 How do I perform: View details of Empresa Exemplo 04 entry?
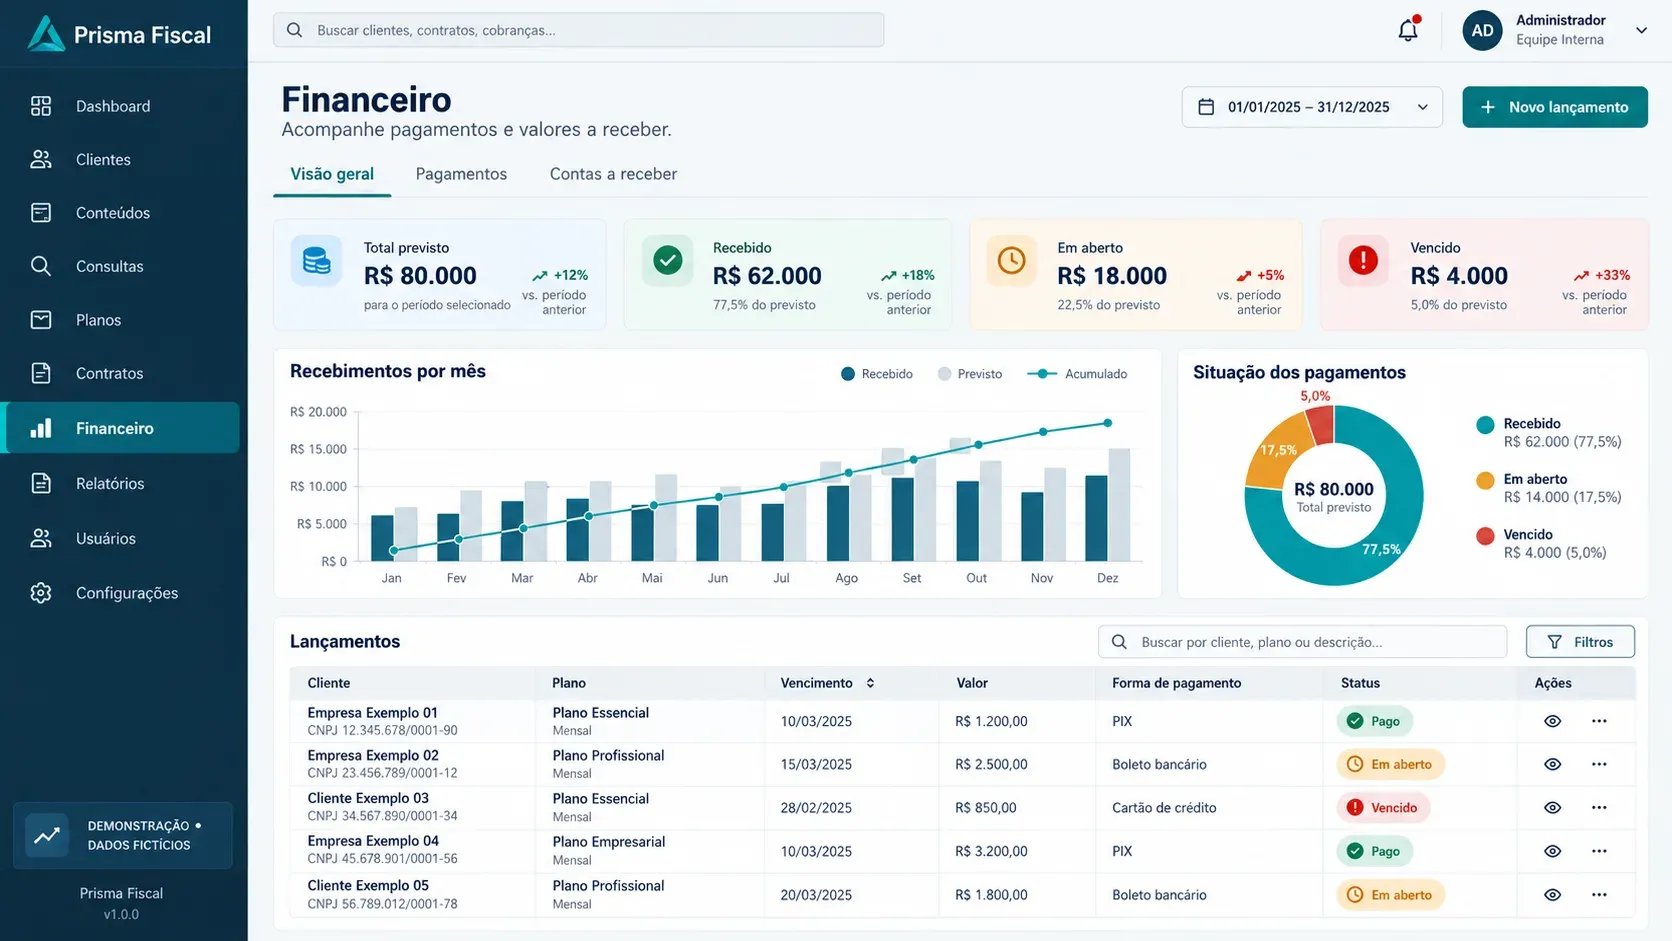pos(1552,851)
